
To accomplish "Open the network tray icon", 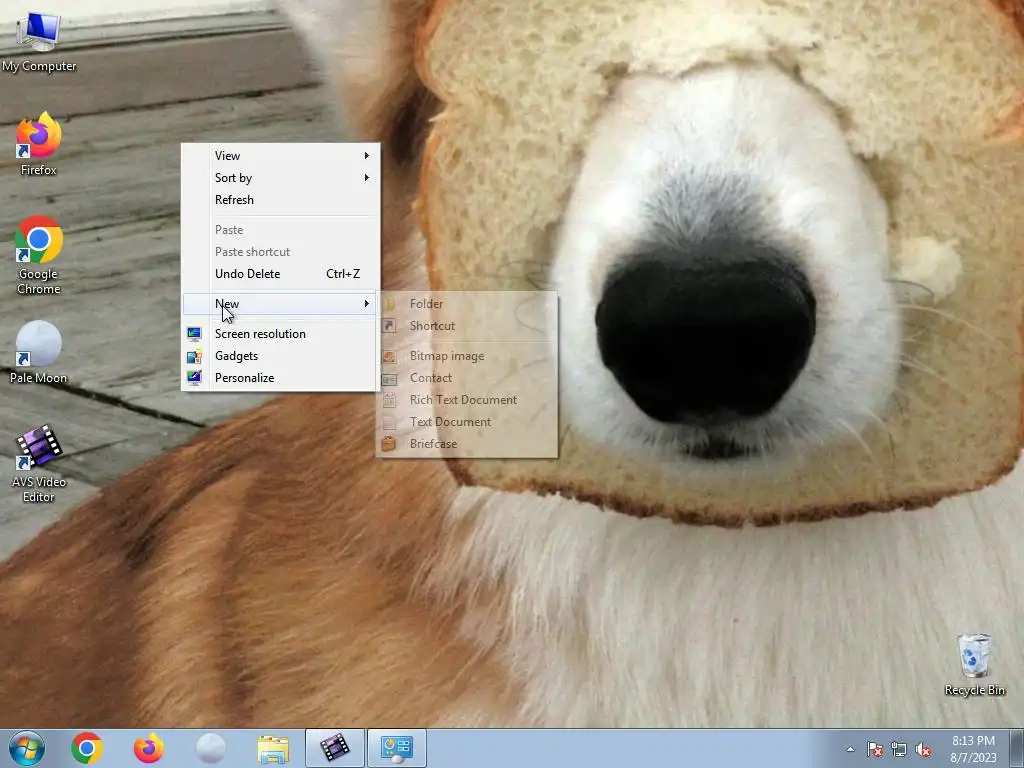I will click(x=899, y=749).
